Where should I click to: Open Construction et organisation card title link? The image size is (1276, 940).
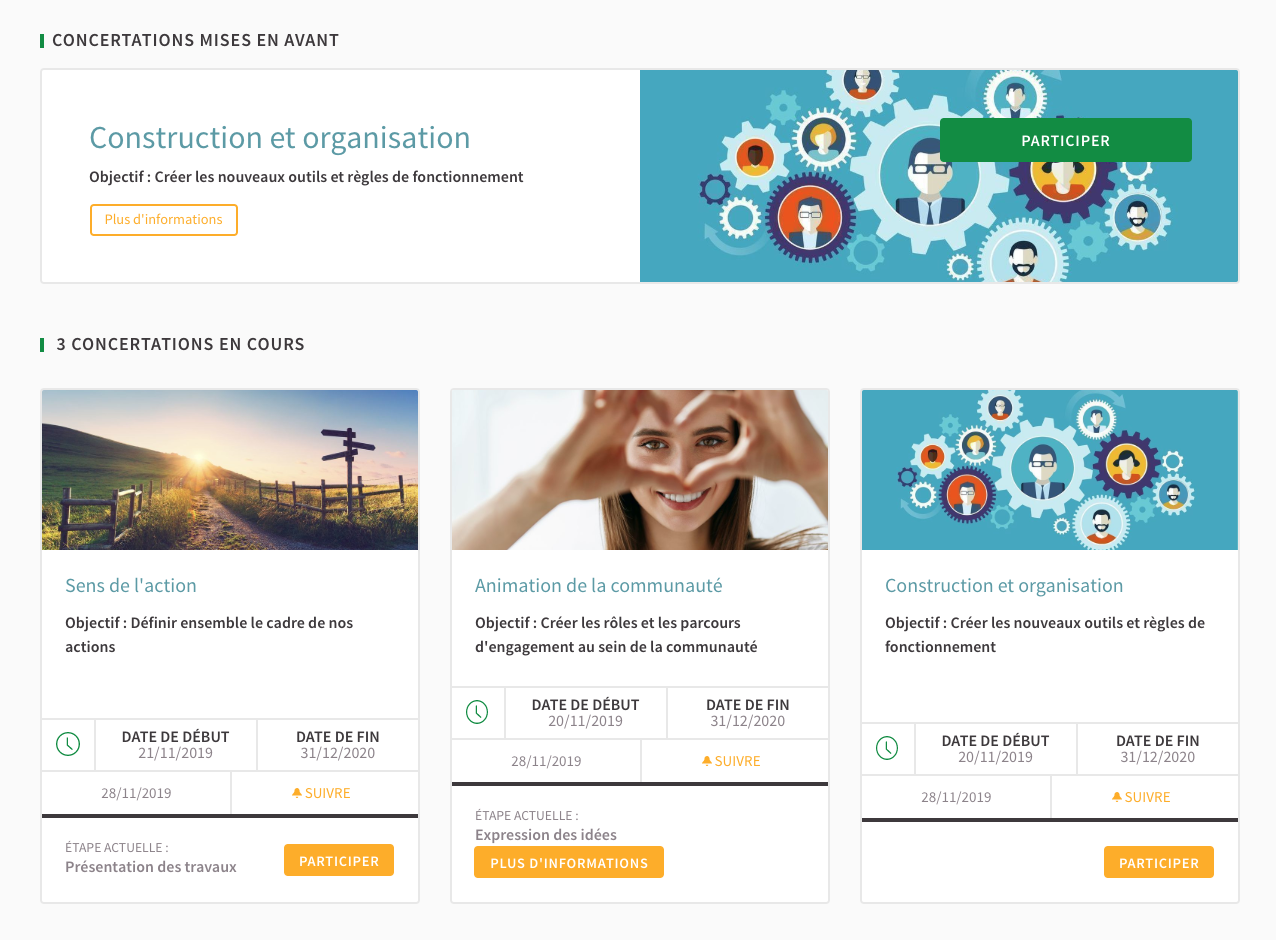coord(1004,585)
